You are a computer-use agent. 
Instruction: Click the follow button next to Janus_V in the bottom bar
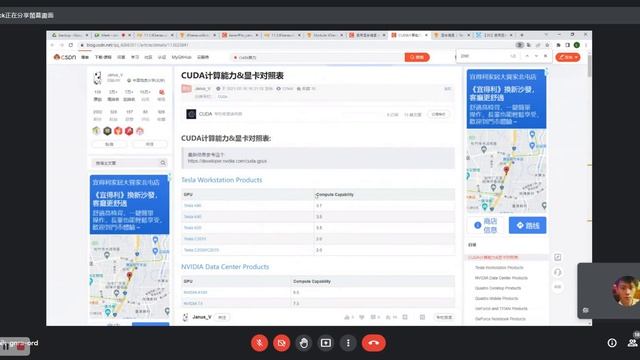point(222,317)
